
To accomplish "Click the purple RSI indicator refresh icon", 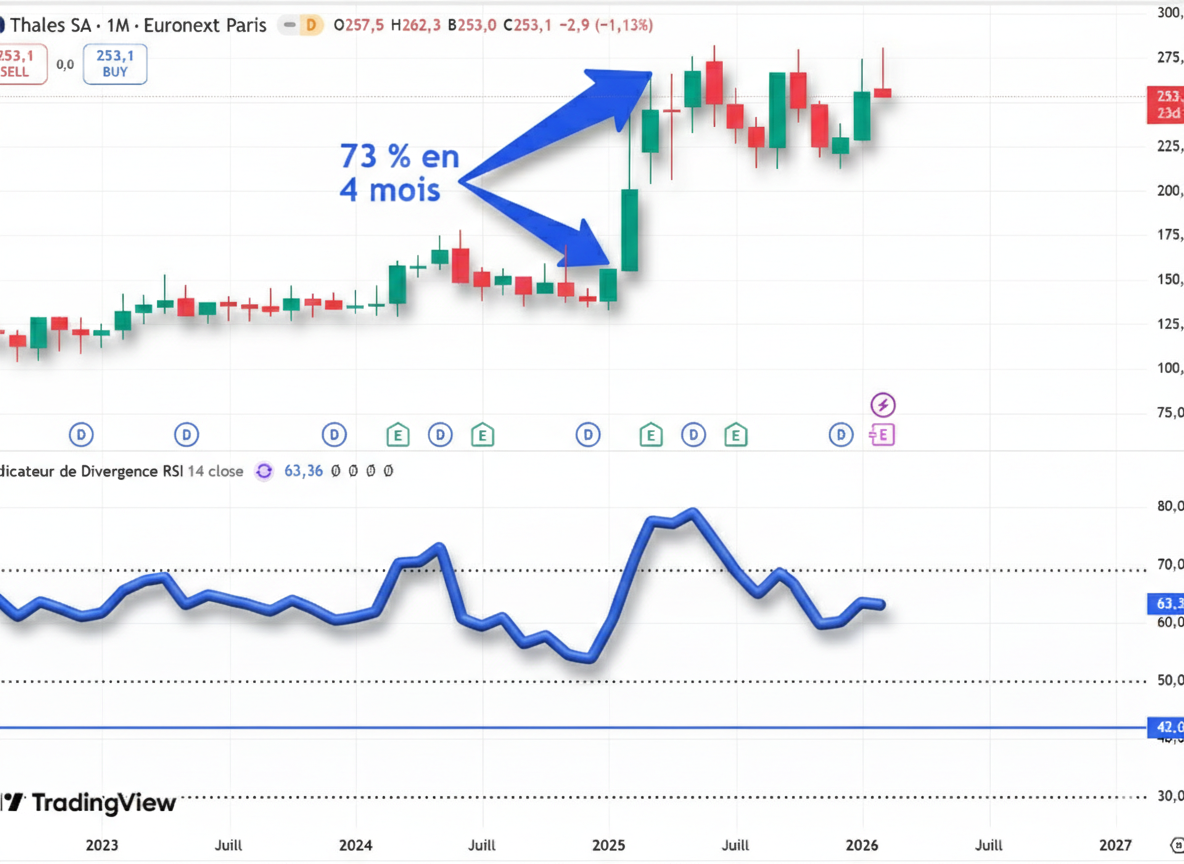I will (x=264, y=471).
